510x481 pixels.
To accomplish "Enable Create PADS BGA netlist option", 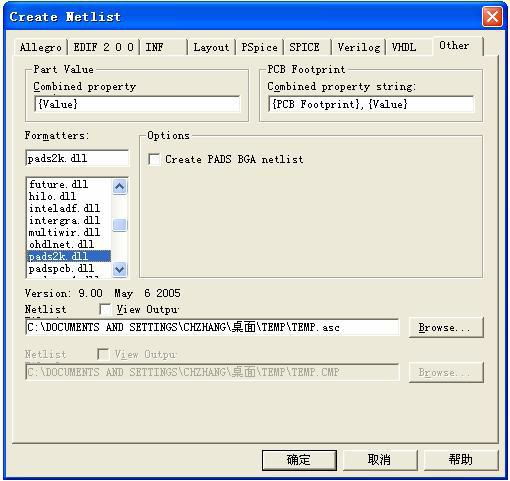I will click(154, 159).
